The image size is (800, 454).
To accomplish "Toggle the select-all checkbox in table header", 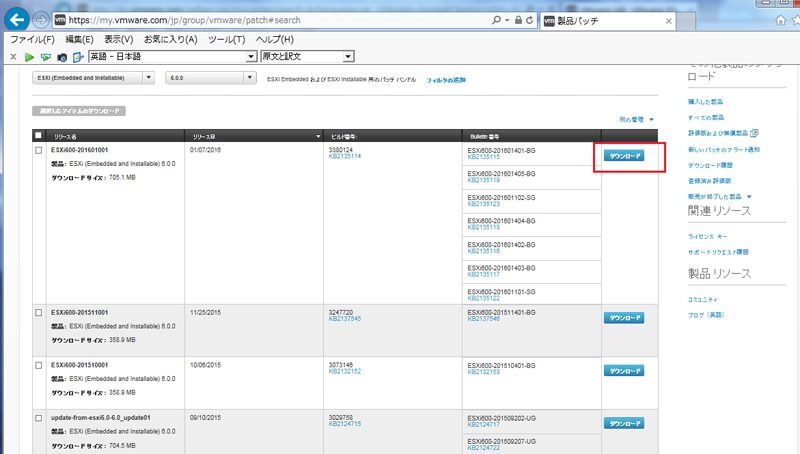I will 38,136.
